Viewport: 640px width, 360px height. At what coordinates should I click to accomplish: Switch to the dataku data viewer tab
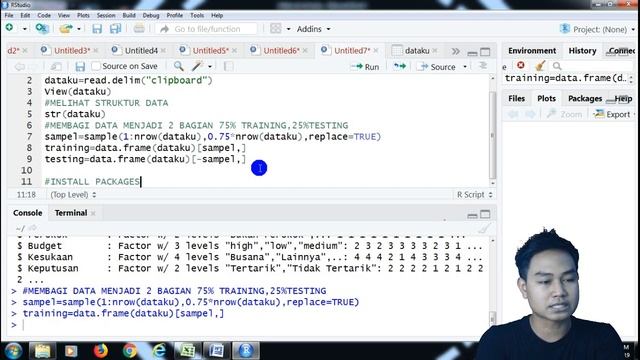click(417, 51)
